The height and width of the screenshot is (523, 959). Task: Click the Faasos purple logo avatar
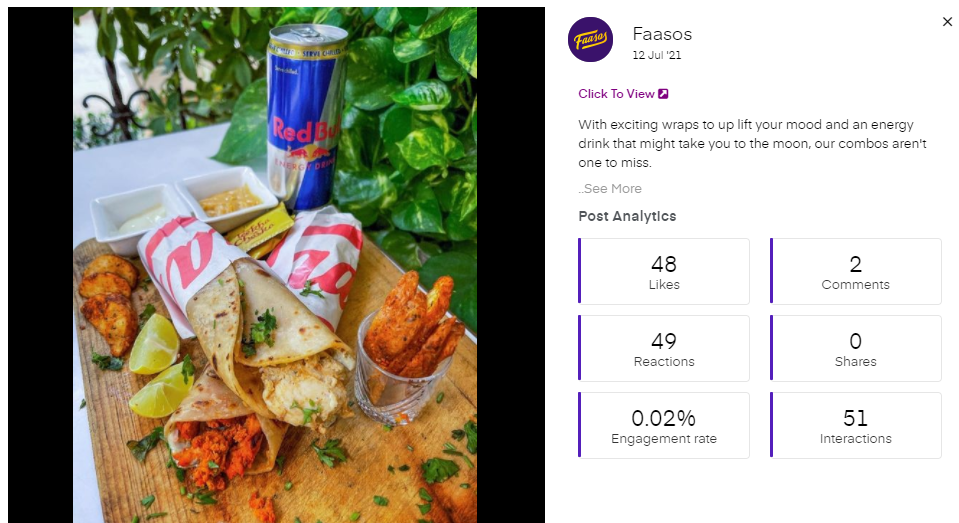tap(590, 40)
